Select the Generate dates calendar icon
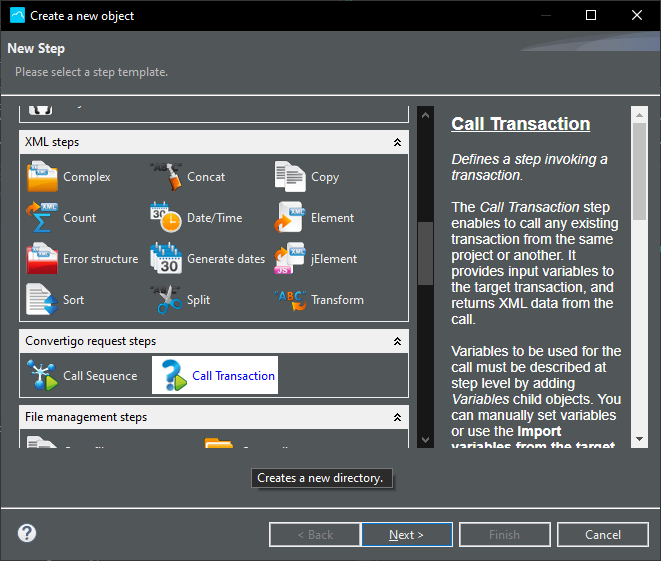The image size is (661, 561). point(166,258)
